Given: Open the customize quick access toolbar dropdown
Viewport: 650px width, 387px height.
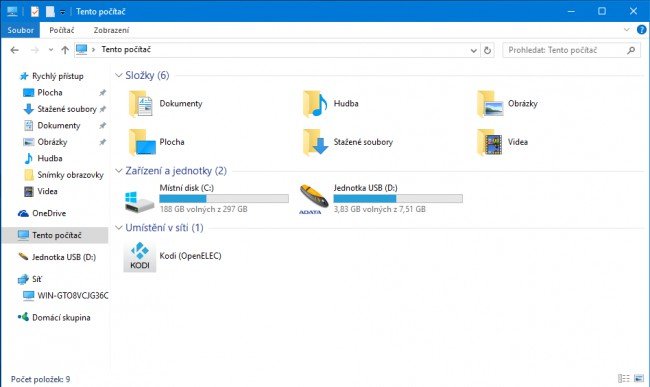Looking at the screenshot, I should [x=62, y=12].
